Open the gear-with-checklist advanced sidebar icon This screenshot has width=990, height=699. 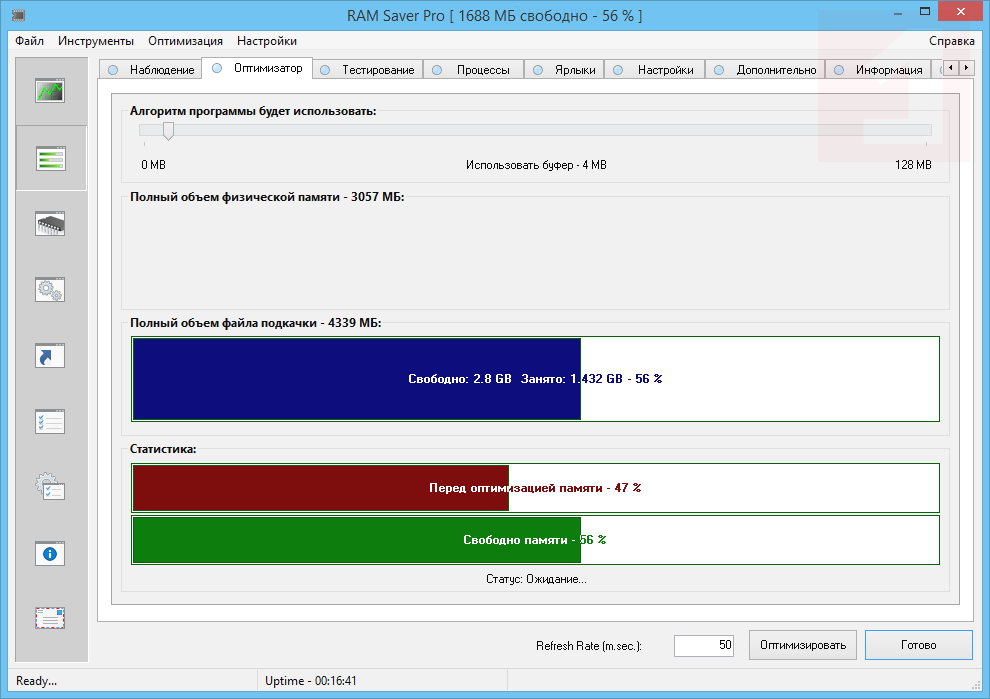click(x=50, y=487)
